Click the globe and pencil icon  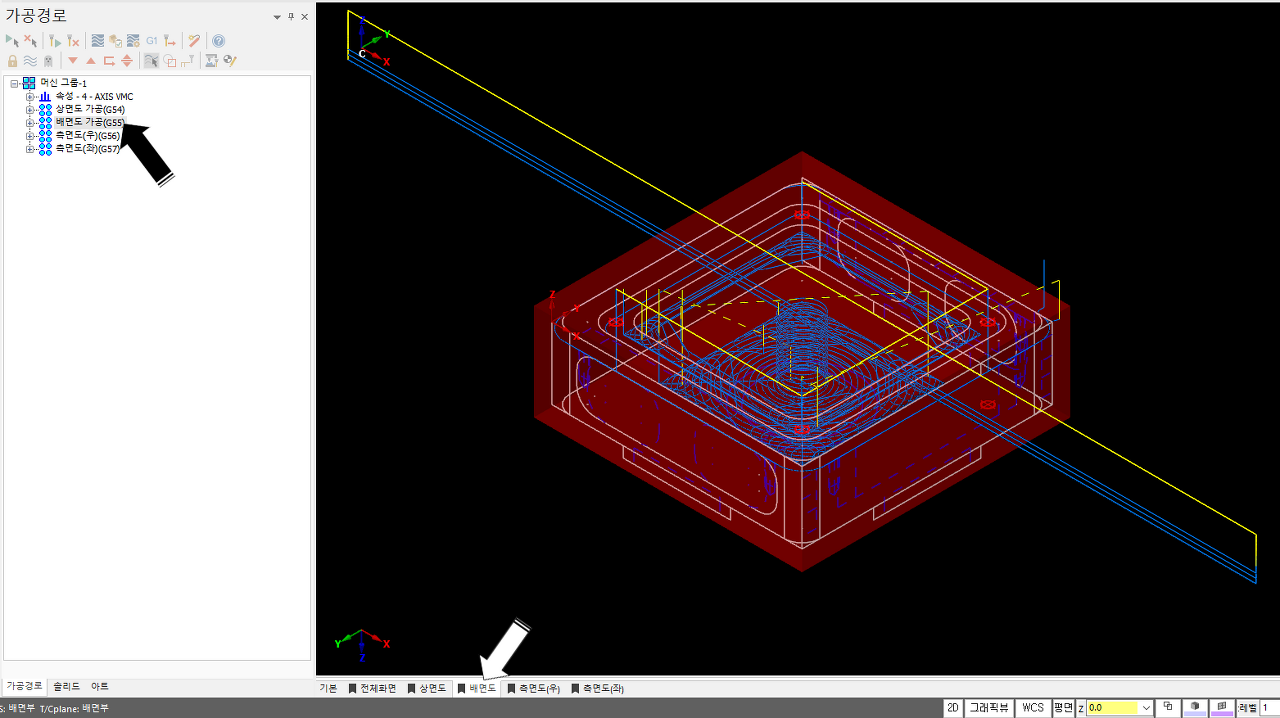tap(230, 61)
